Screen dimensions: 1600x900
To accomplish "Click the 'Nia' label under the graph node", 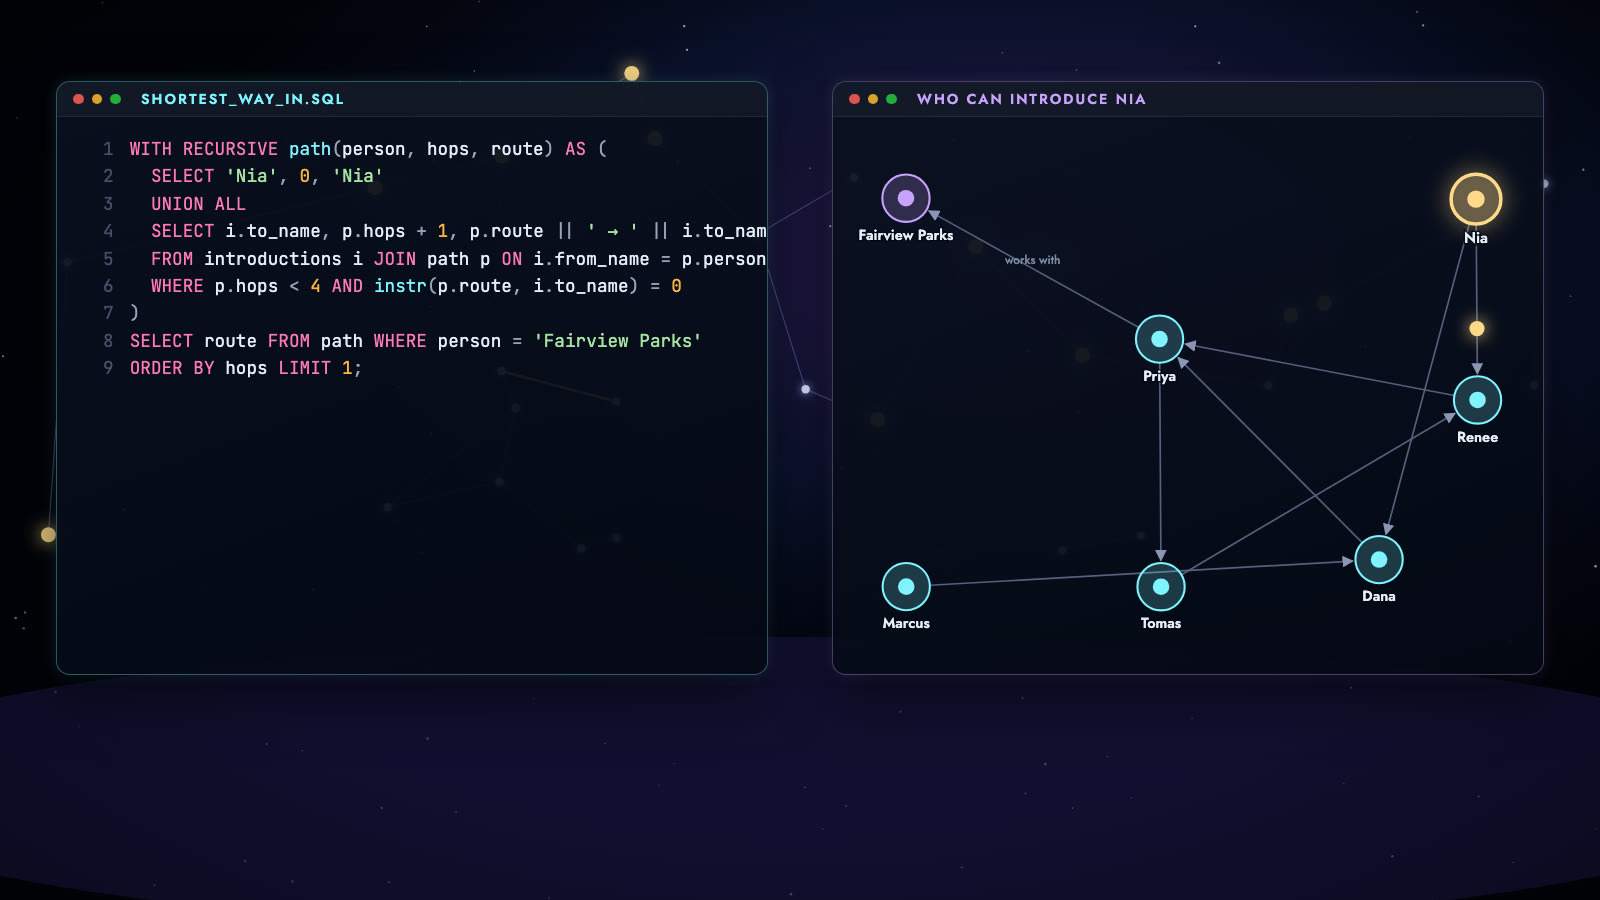I will click(x=1476, y=238).
